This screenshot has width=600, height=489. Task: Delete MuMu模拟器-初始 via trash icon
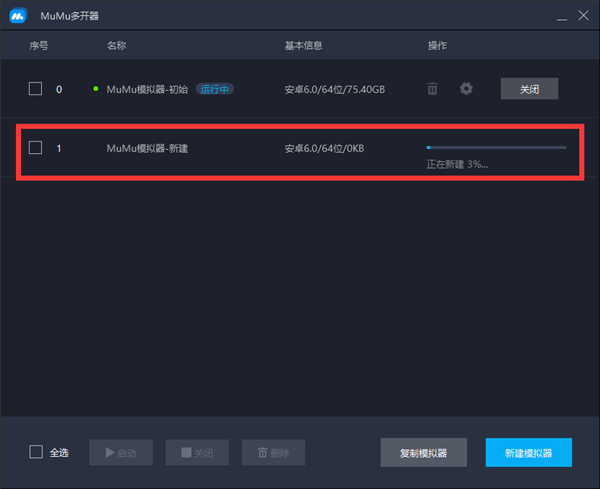[432, 89]
